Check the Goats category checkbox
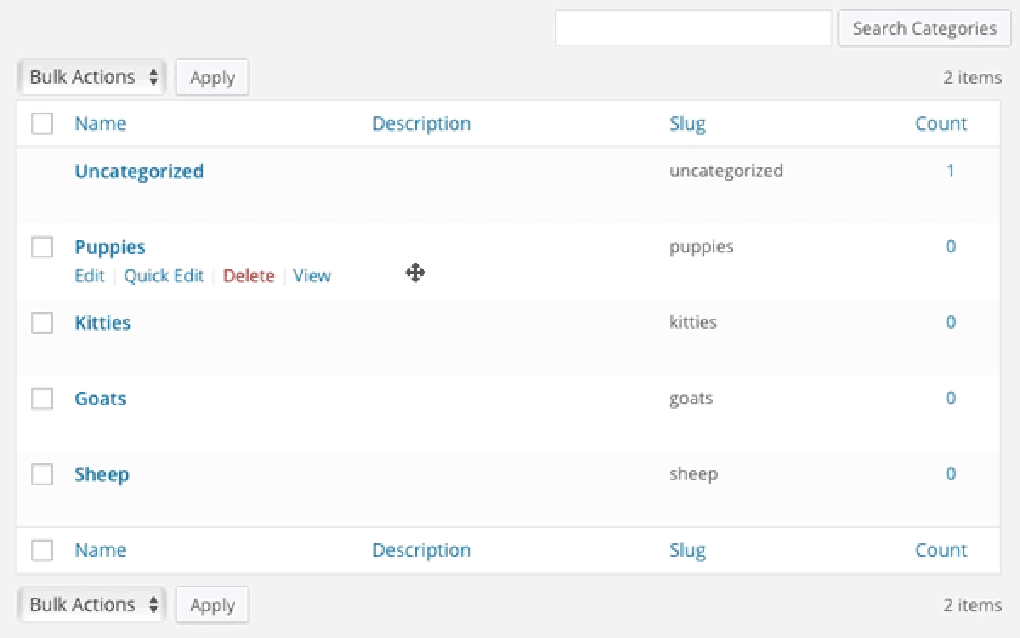The height and width of the screenshot is (638, 1020). (x=42, y=399)
